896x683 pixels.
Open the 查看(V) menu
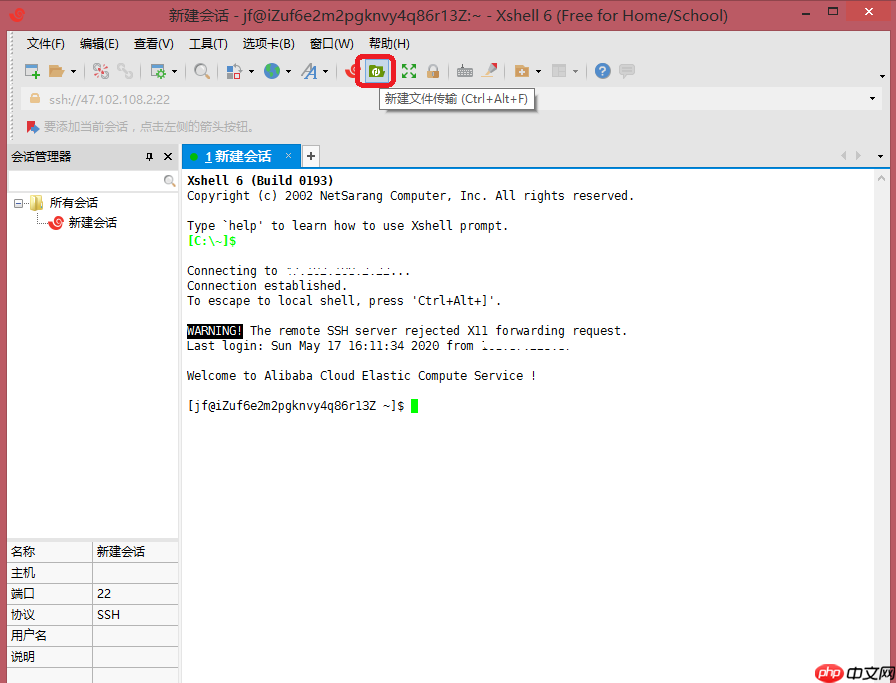[x=154, y=44]
